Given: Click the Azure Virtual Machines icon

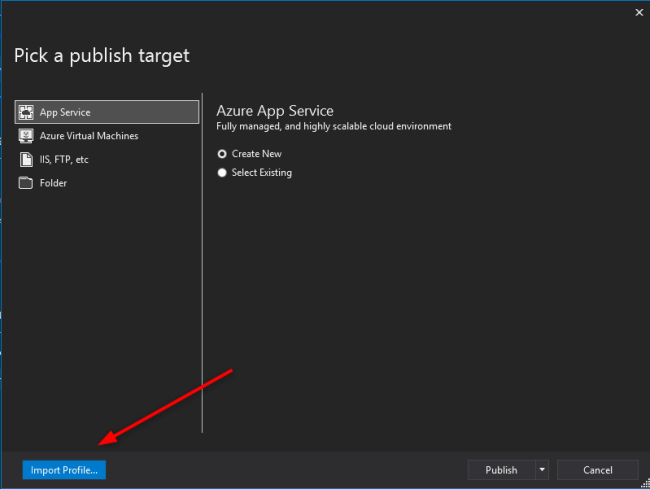Looking at the screenshot, I should point(27,136).
